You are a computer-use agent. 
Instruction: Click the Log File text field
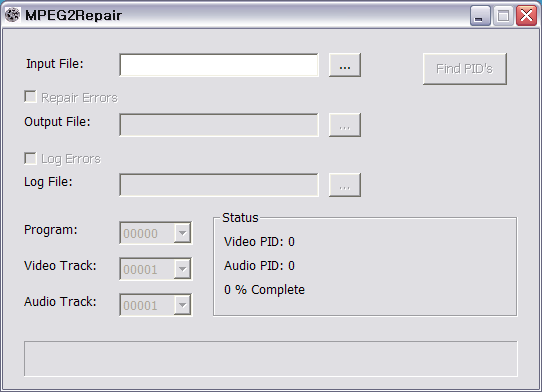[x=219, y=185]
